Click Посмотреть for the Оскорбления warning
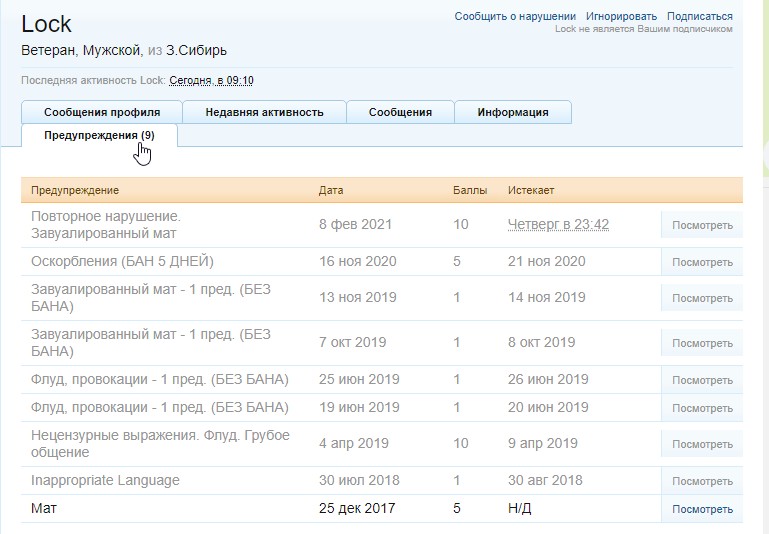The image size is (769, 534). pos(702,262)
